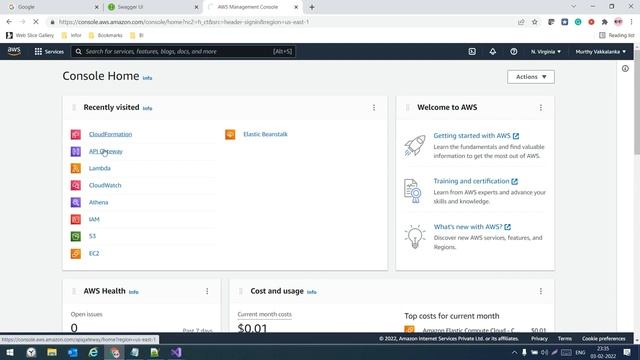640x360 pixels.
Task: Open the info side panel icon
Action: tap(625, 69)
